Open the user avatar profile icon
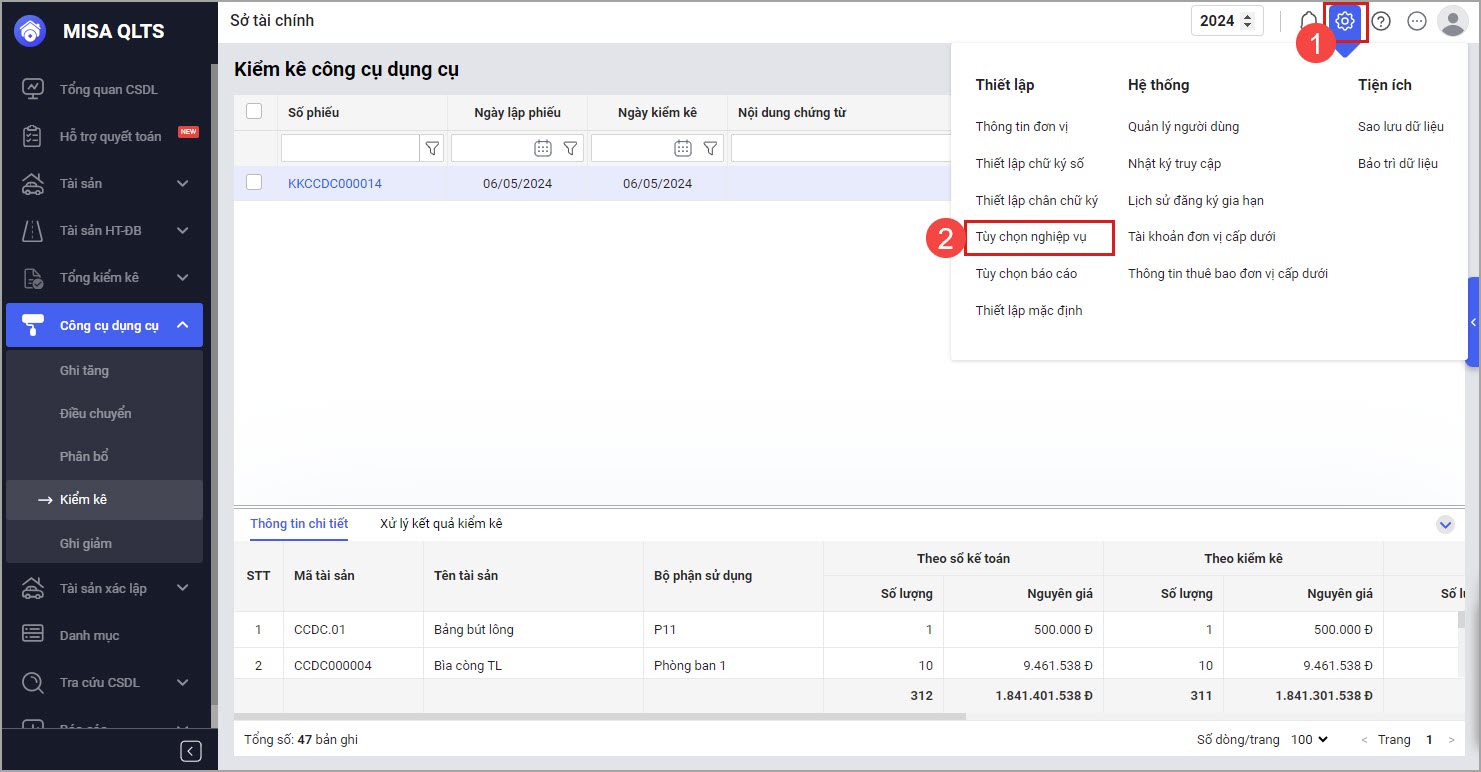The image size is (1481, 772). click(1451, 21)
